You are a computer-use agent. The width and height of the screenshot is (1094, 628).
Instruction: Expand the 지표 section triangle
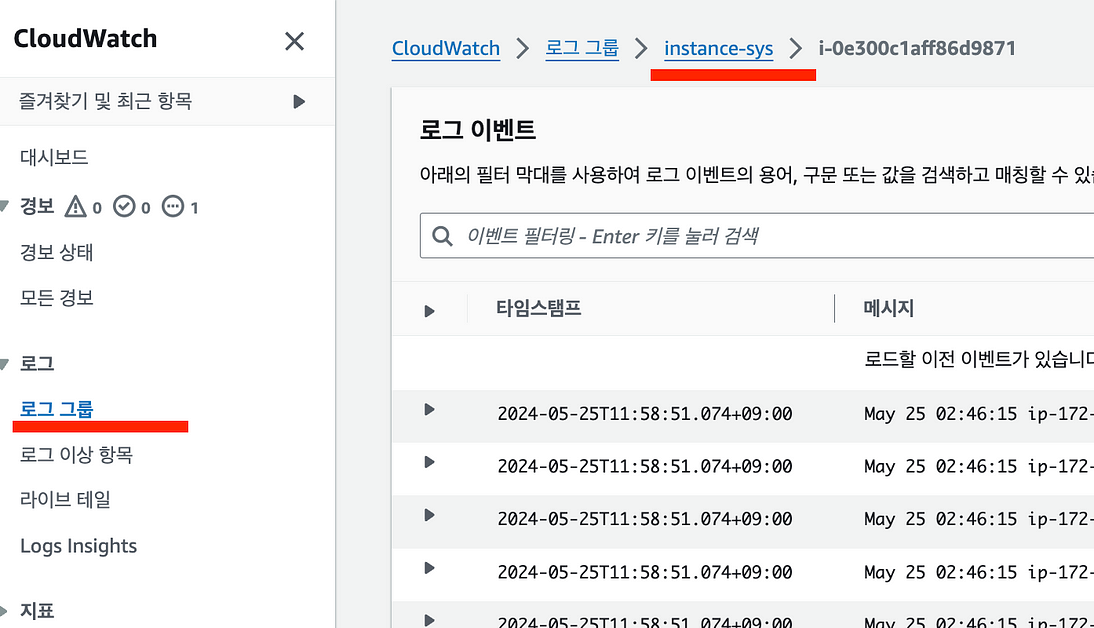click(4, 611)
